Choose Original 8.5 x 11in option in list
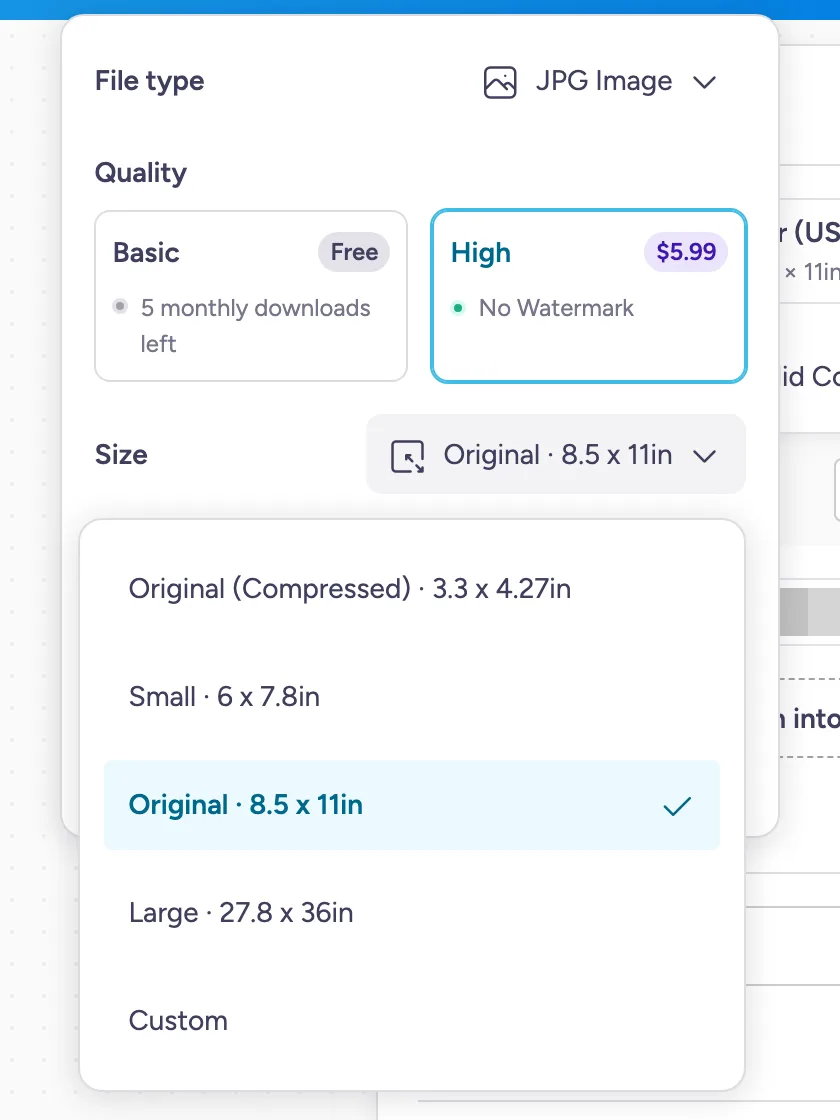This screenshot has width=840, height=1120. click(411, 805)
